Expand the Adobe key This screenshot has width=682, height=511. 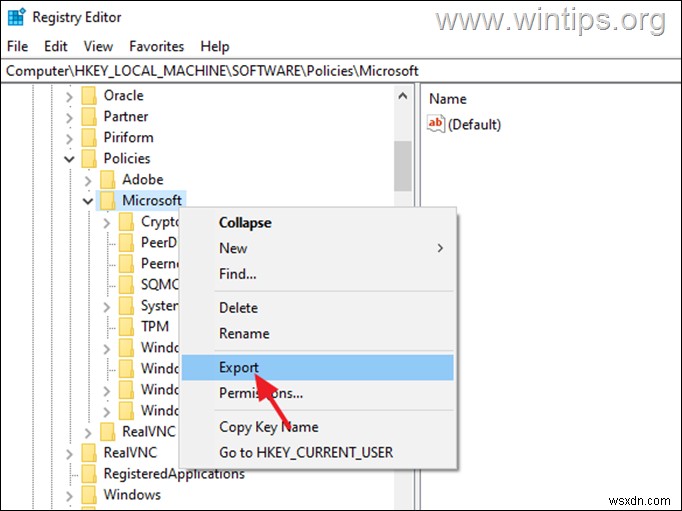point(88,180)
